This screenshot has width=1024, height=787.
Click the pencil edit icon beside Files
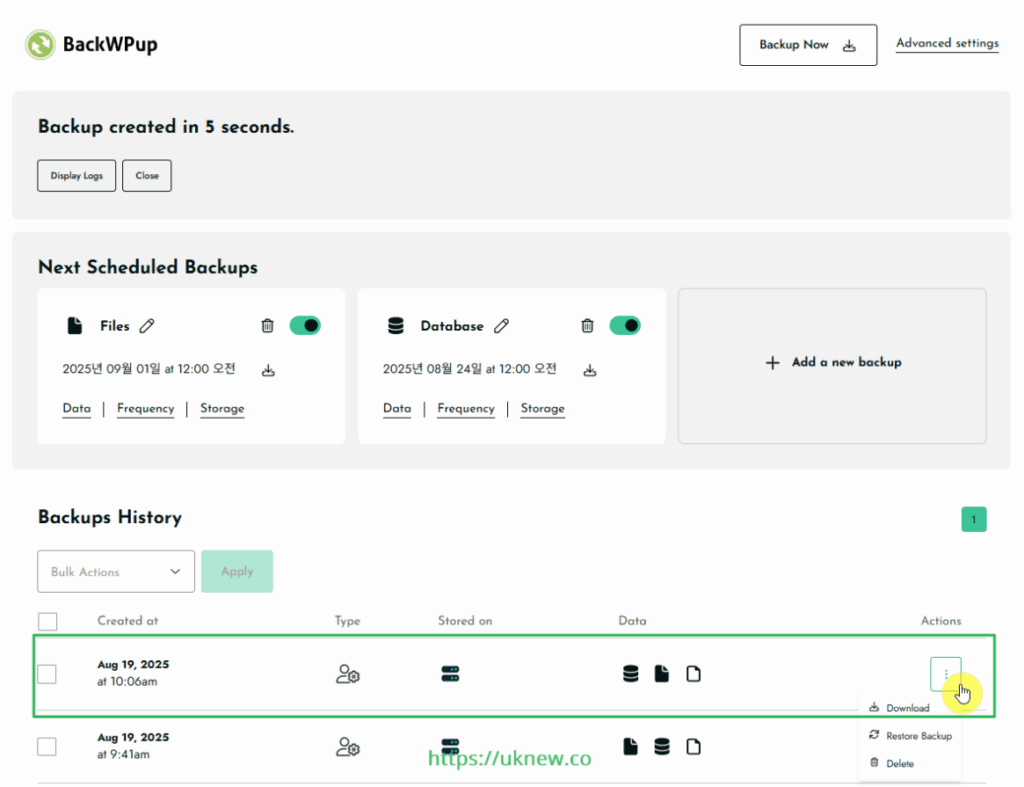pos(147,326)
